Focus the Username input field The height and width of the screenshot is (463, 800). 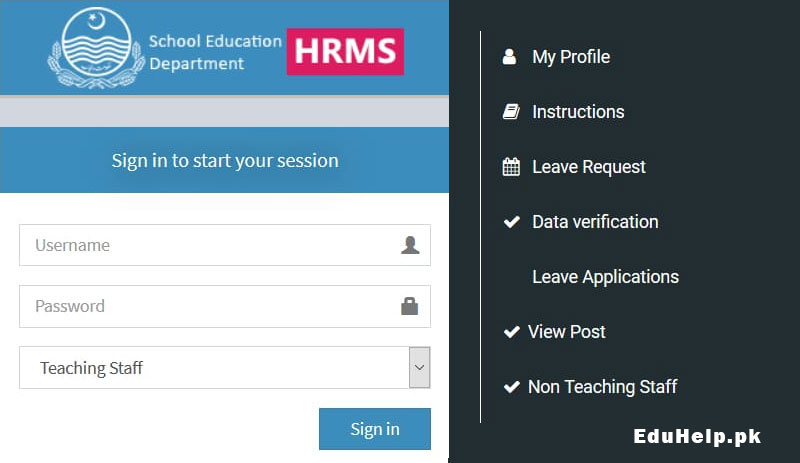pyautogui.click(x=225, y=245)
